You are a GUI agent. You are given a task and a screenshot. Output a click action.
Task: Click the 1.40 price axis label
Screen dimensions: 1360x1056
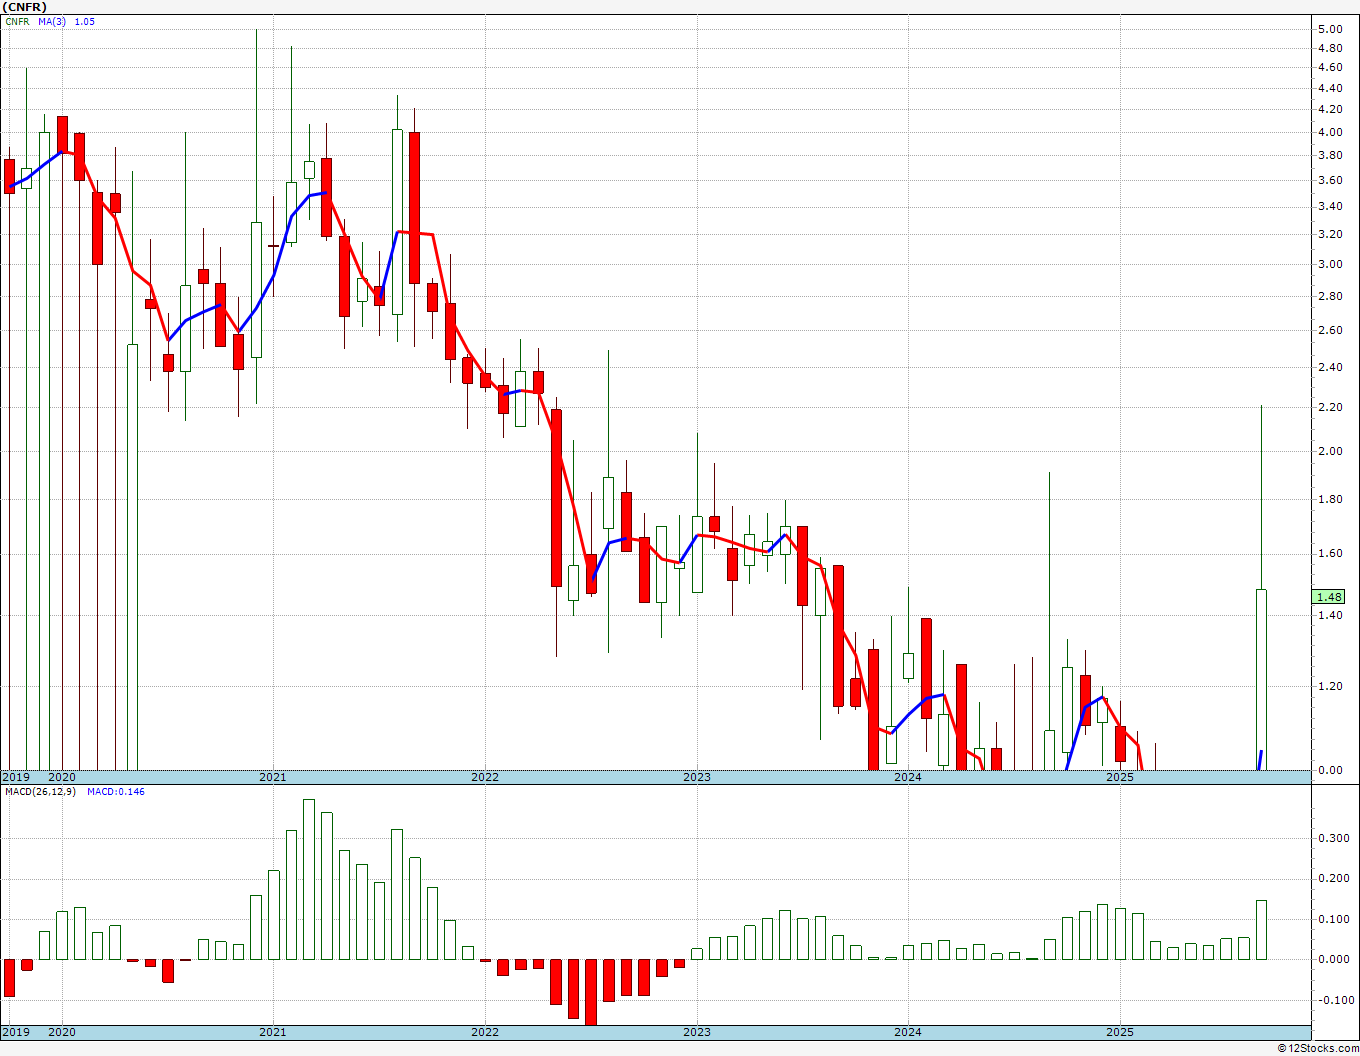[x=1329, y=615]
